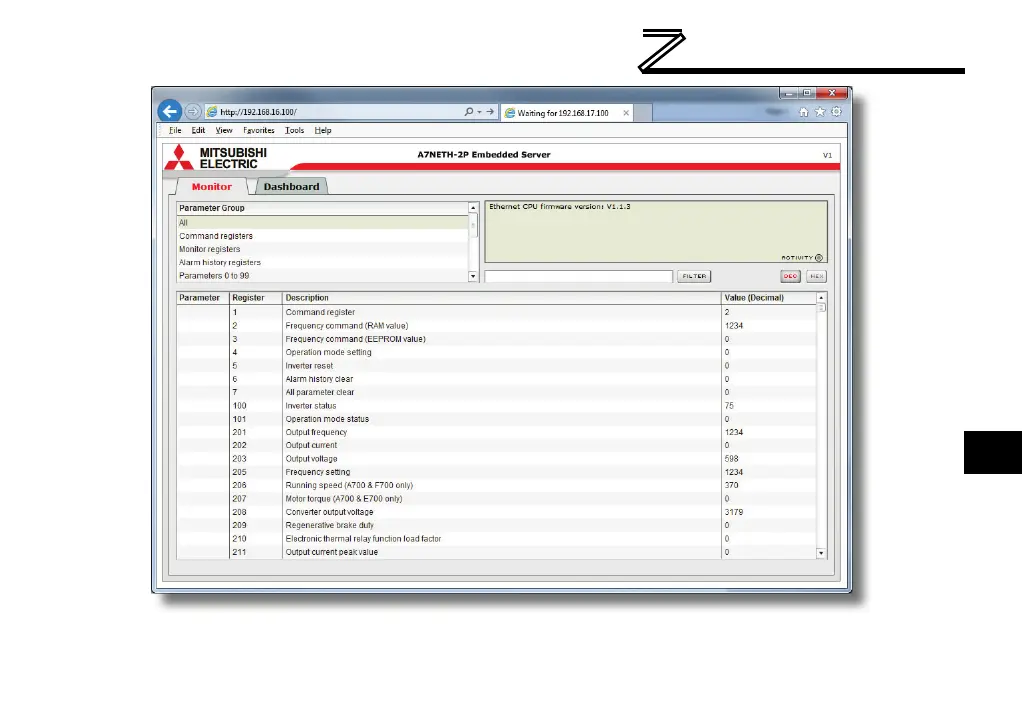Select 'Running speed (A700 & F700 only)' row
Screen dimensions: 1022x720
click(x=497, y=485)
